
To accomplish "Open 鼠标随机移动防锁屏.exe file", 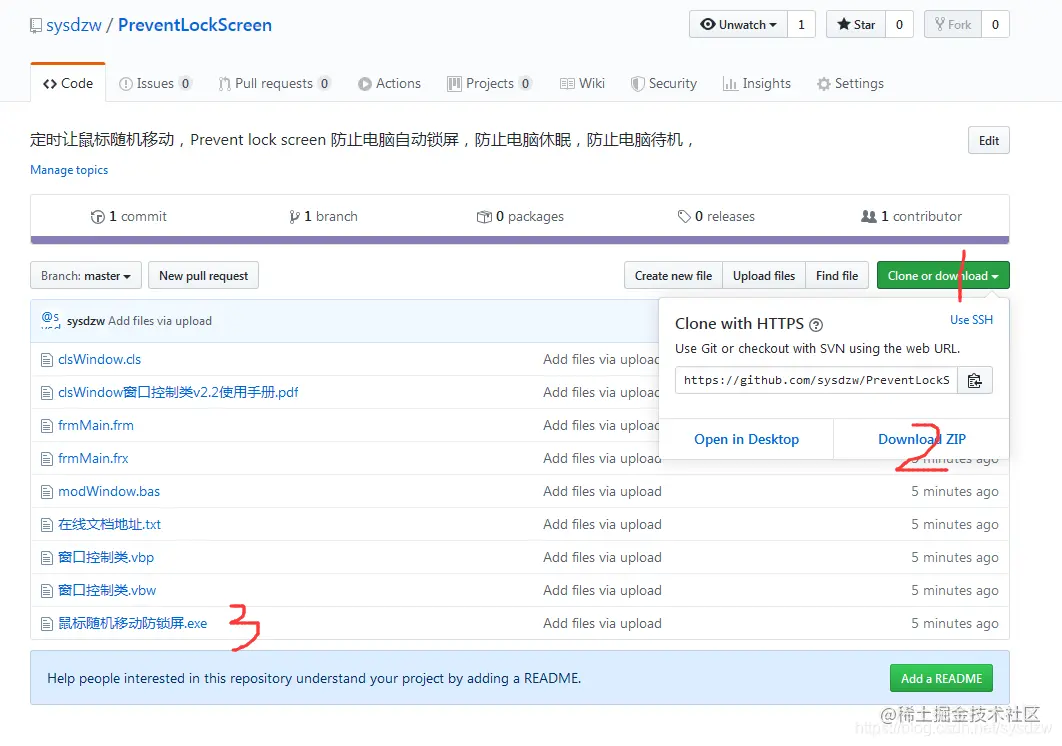I will pyautogui.click(x=133, y=623).
